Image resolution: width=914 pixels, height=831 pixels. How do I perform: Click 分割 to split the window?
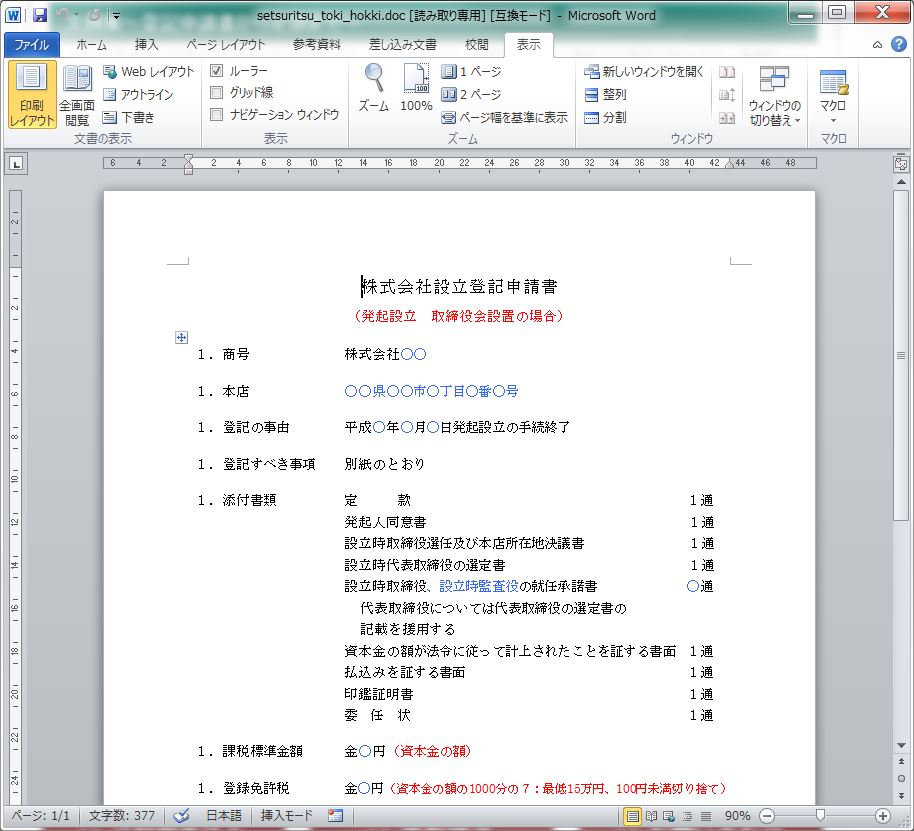[605, 117]
